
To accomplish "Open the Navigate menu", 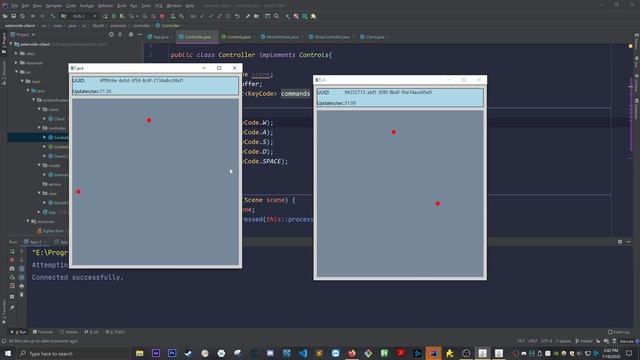I will [53, 6].
